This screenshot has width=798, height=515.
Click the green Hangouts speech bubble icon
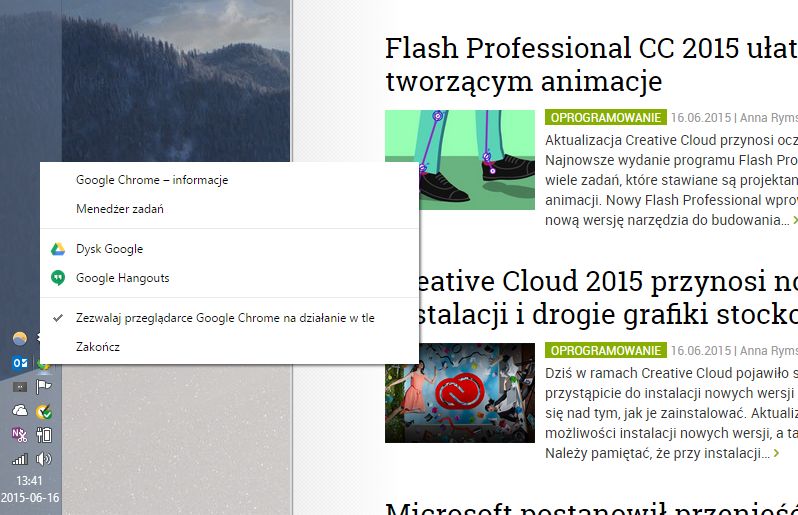pyautogui.click(x=58, y=278)
